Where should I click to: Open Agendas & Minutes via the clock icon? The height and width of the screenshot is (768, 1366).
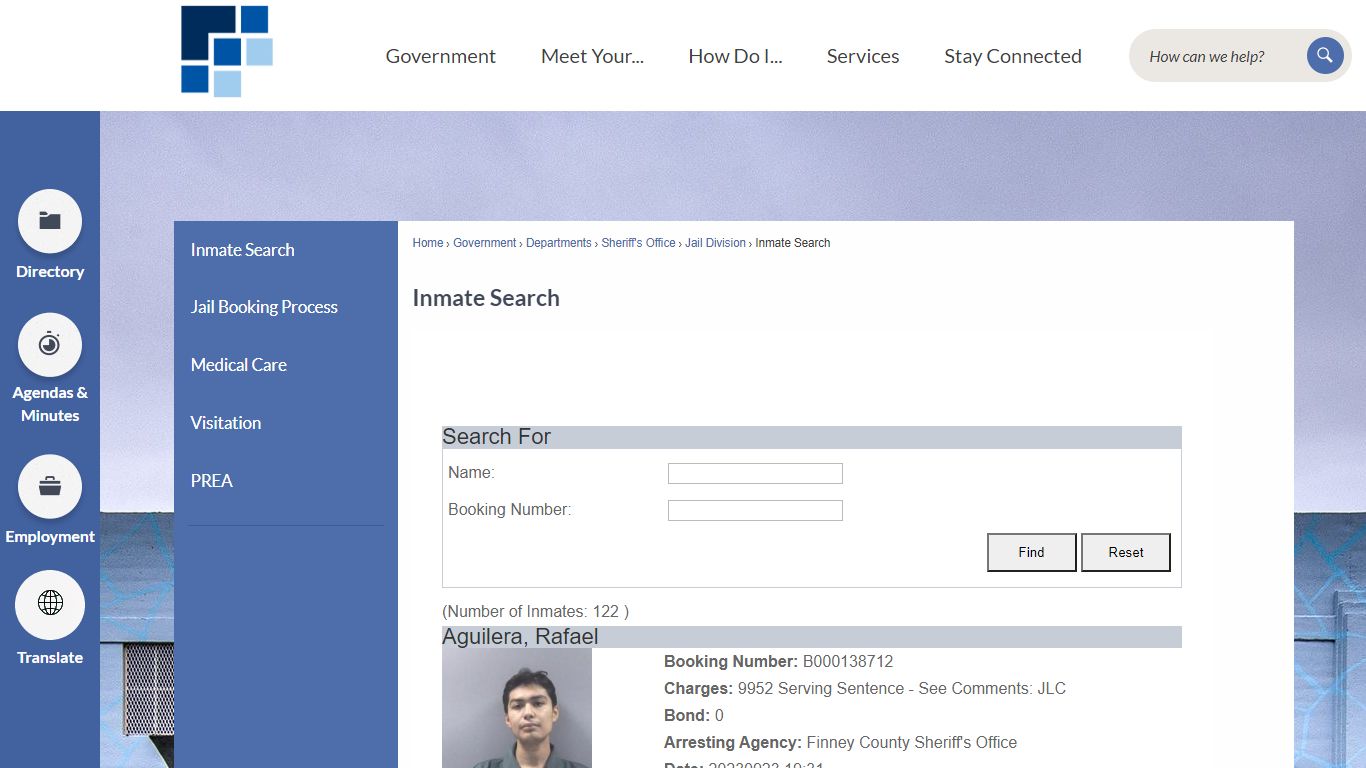click(50, 343)
